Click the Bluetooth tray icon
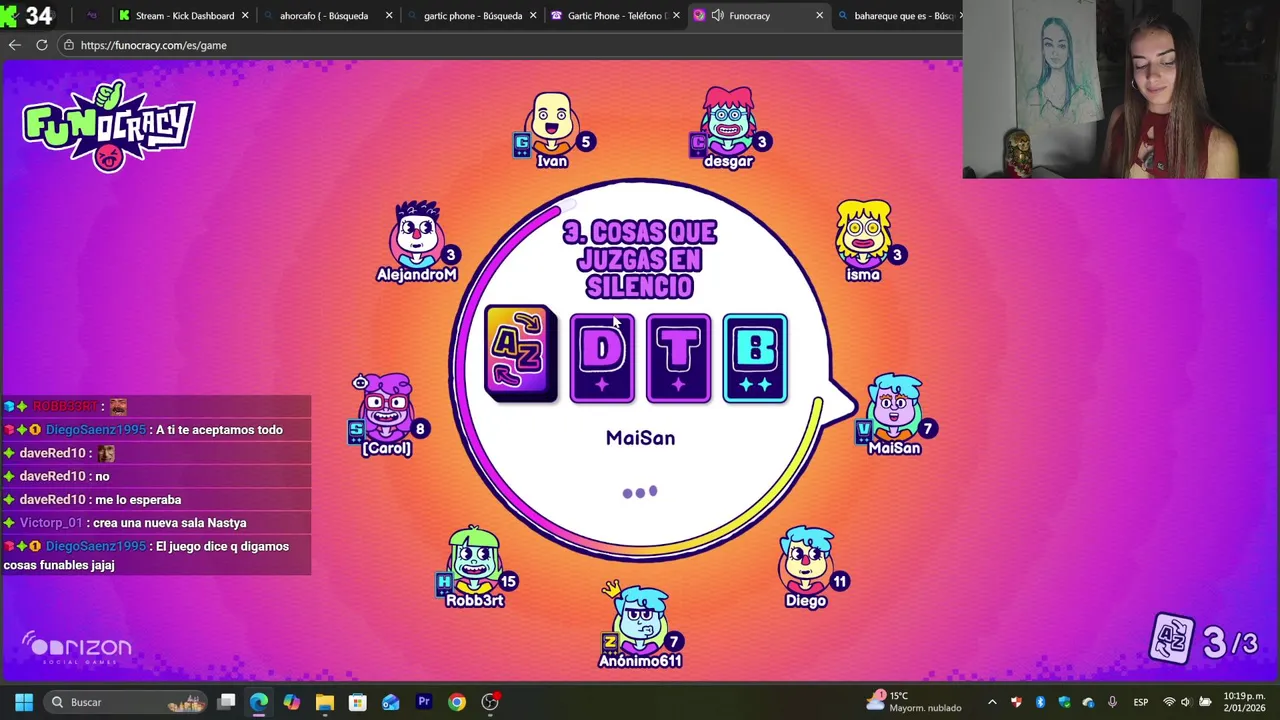This screenshot has height=720, width=1280. [x=1040, y=702]
